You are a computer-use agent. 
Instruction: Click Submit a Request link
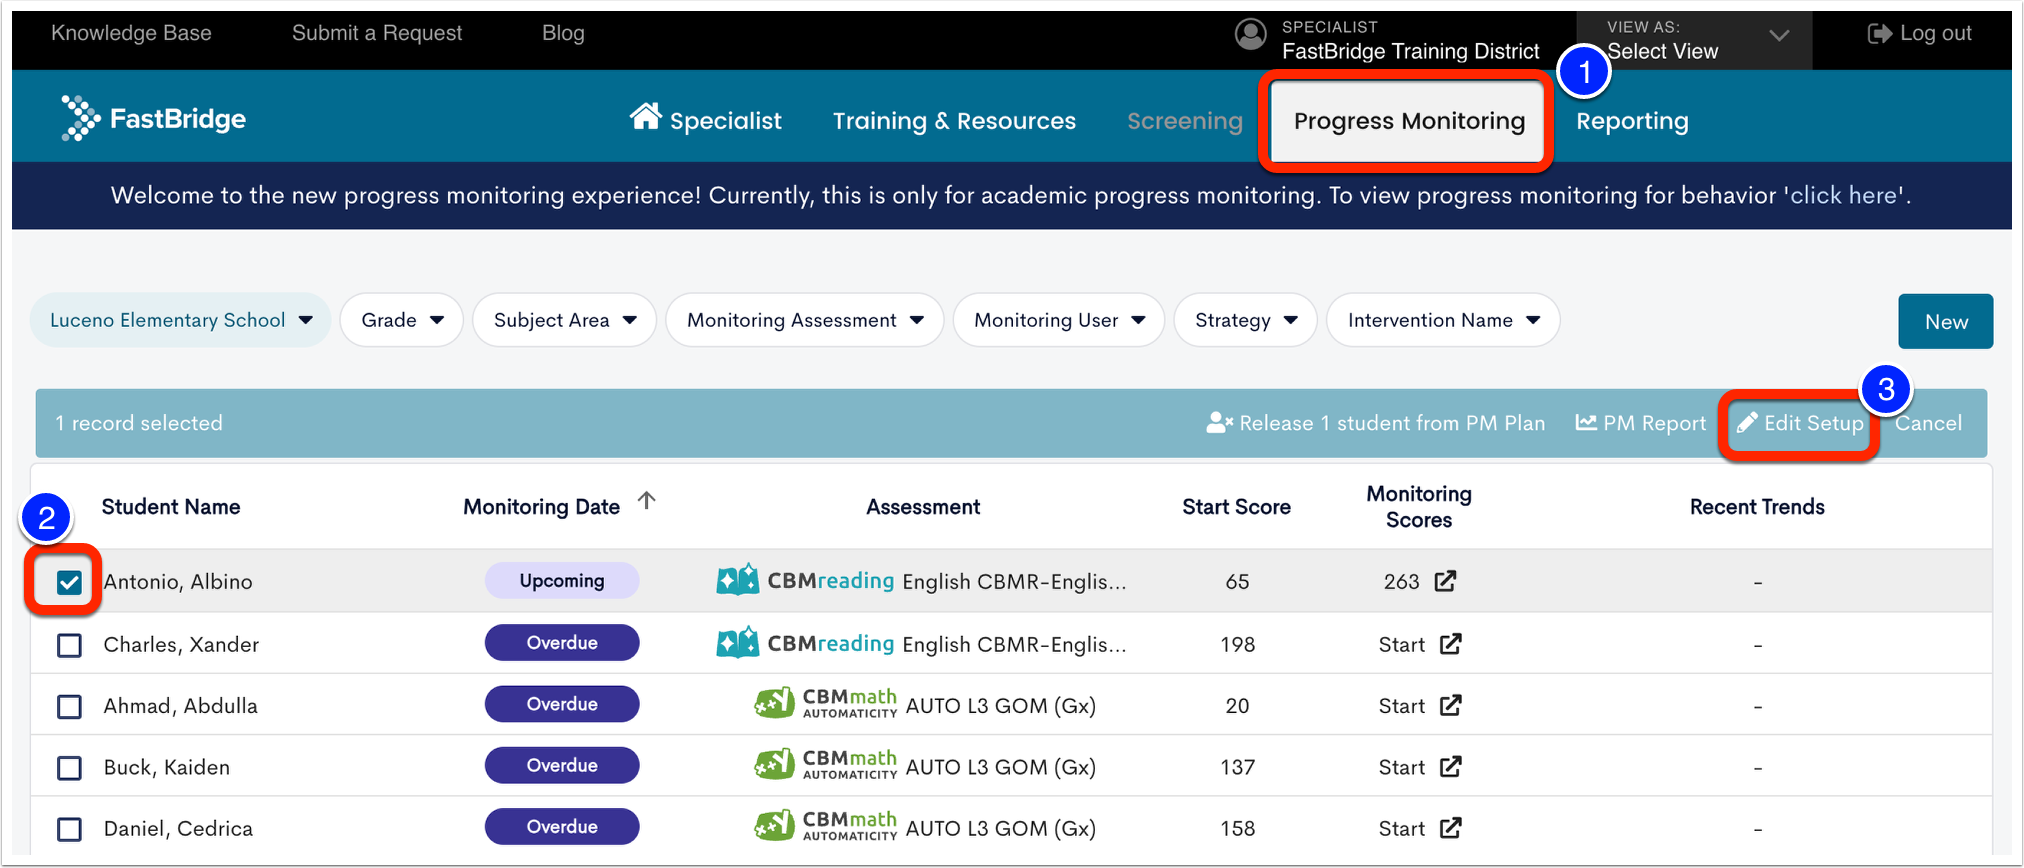click(x=377, y=33)
